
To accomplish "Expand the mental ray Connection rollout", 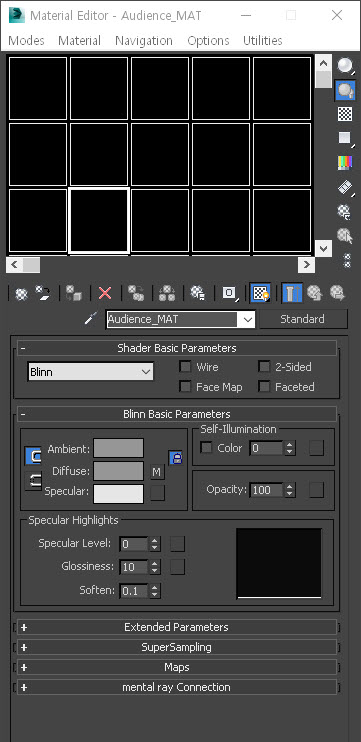I will pos(177,687).
